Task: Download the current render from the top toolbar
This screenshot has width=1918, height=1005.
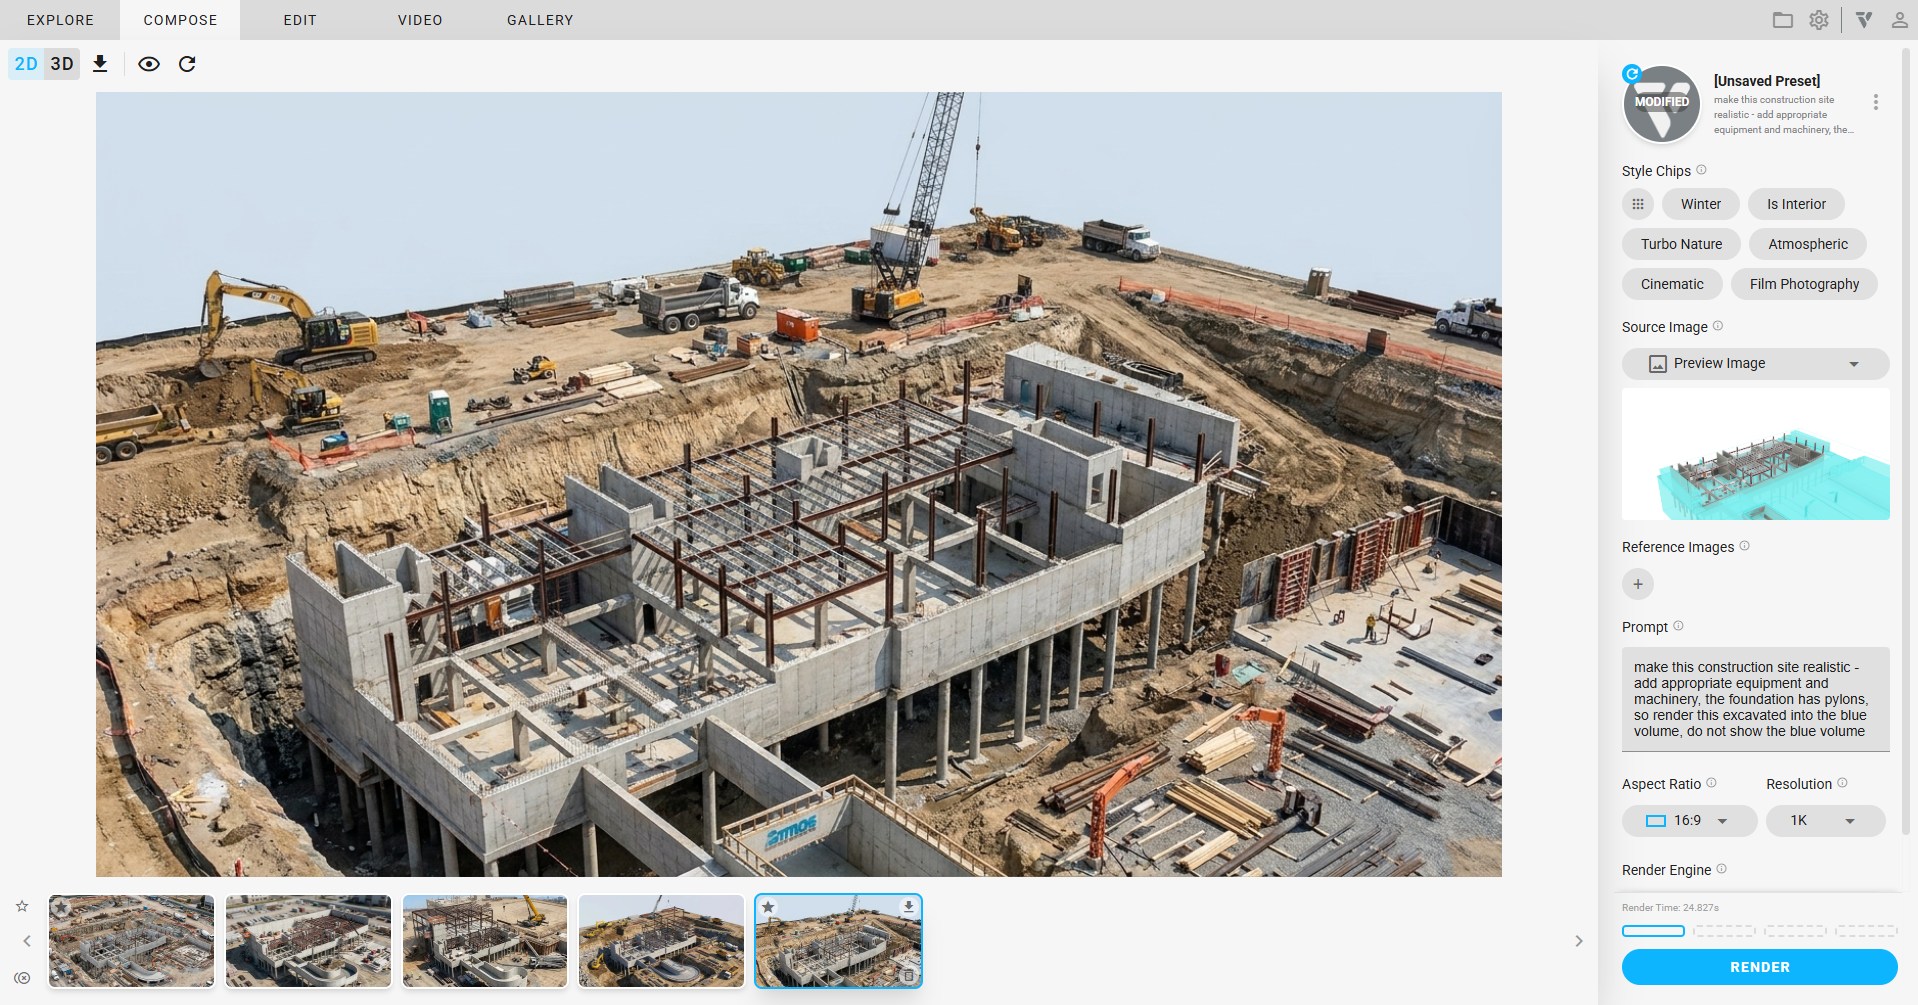Action: point(100,64)
